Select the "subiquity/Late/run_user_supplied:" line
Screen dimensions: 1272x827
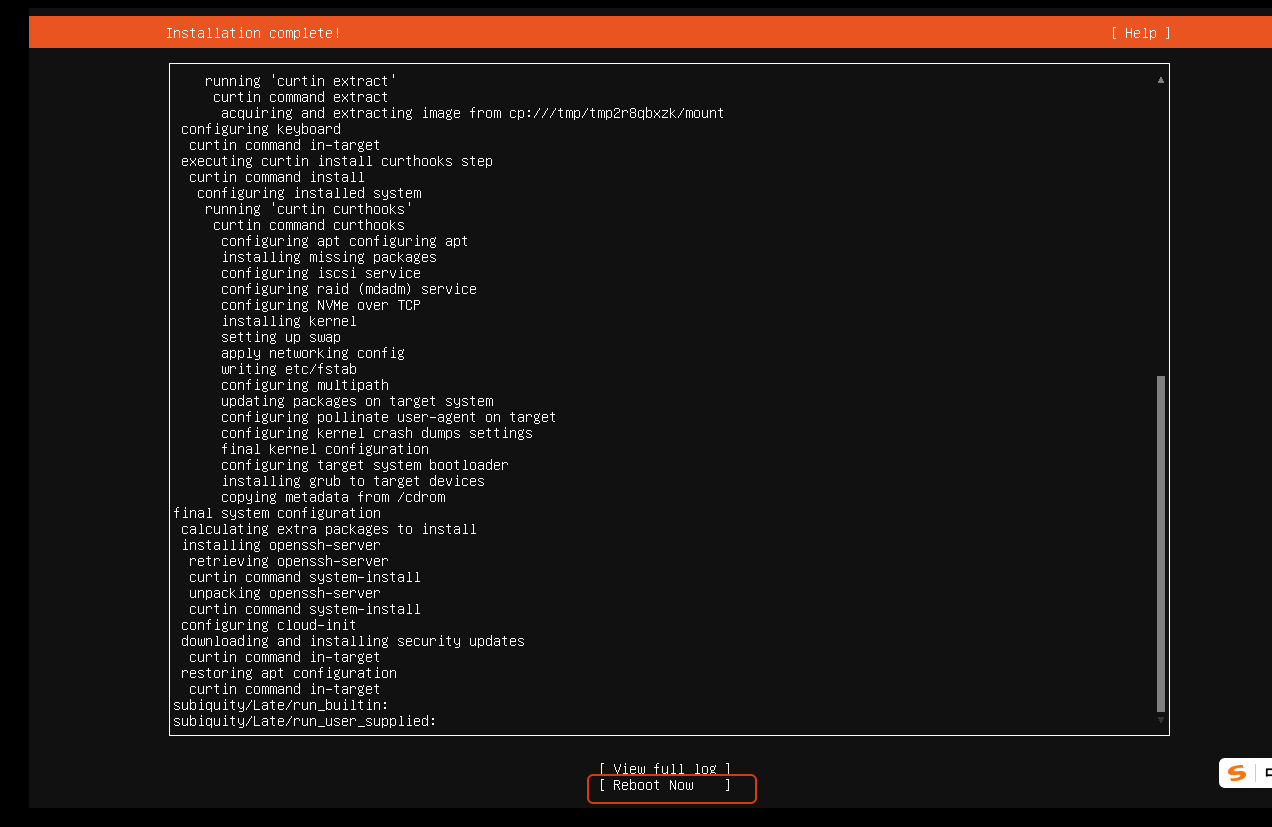tap(305, 721)
